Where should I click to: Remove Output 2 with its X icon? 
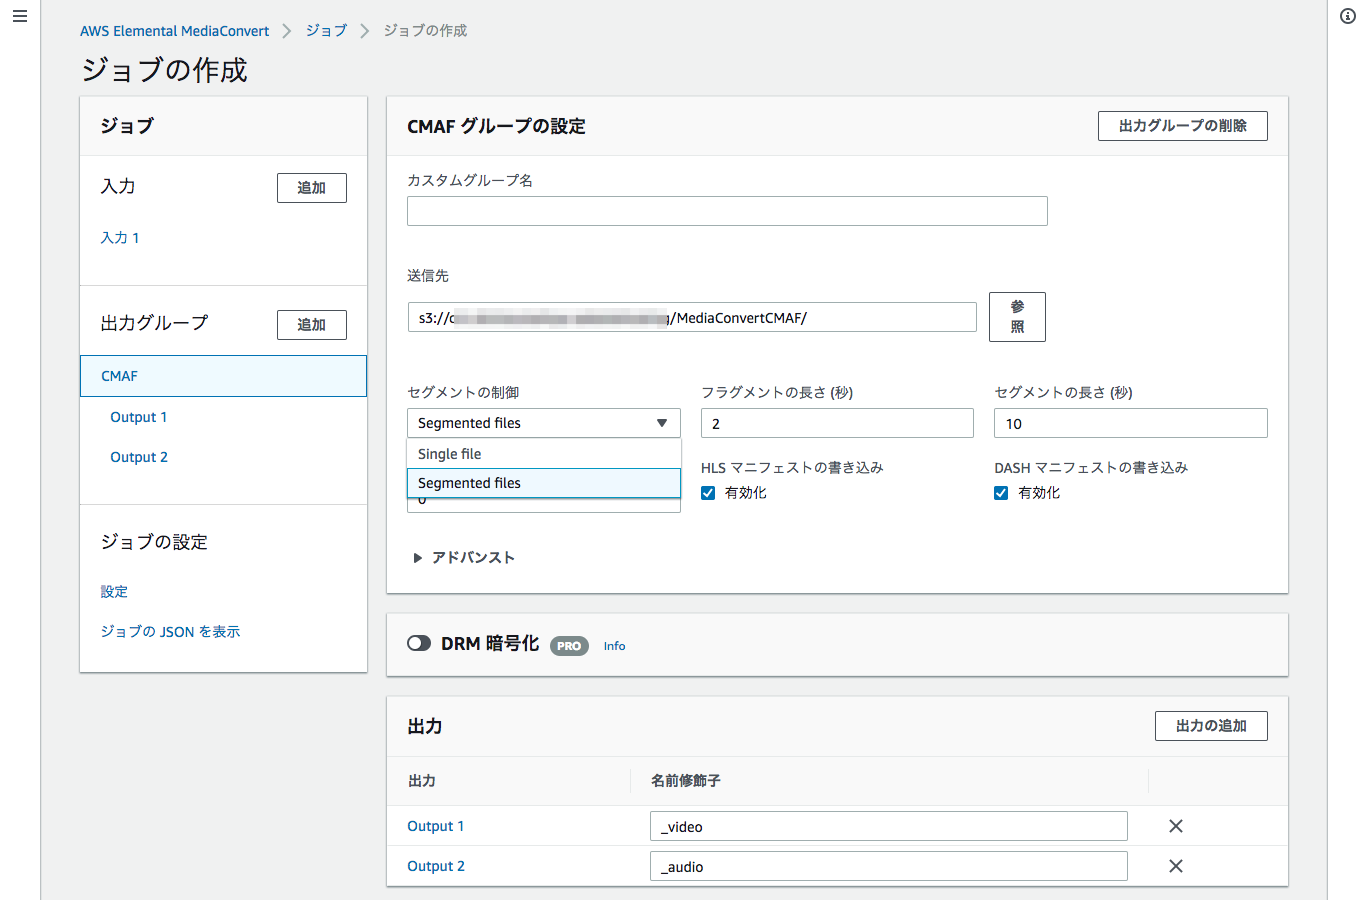click(x=1175, y=866)
